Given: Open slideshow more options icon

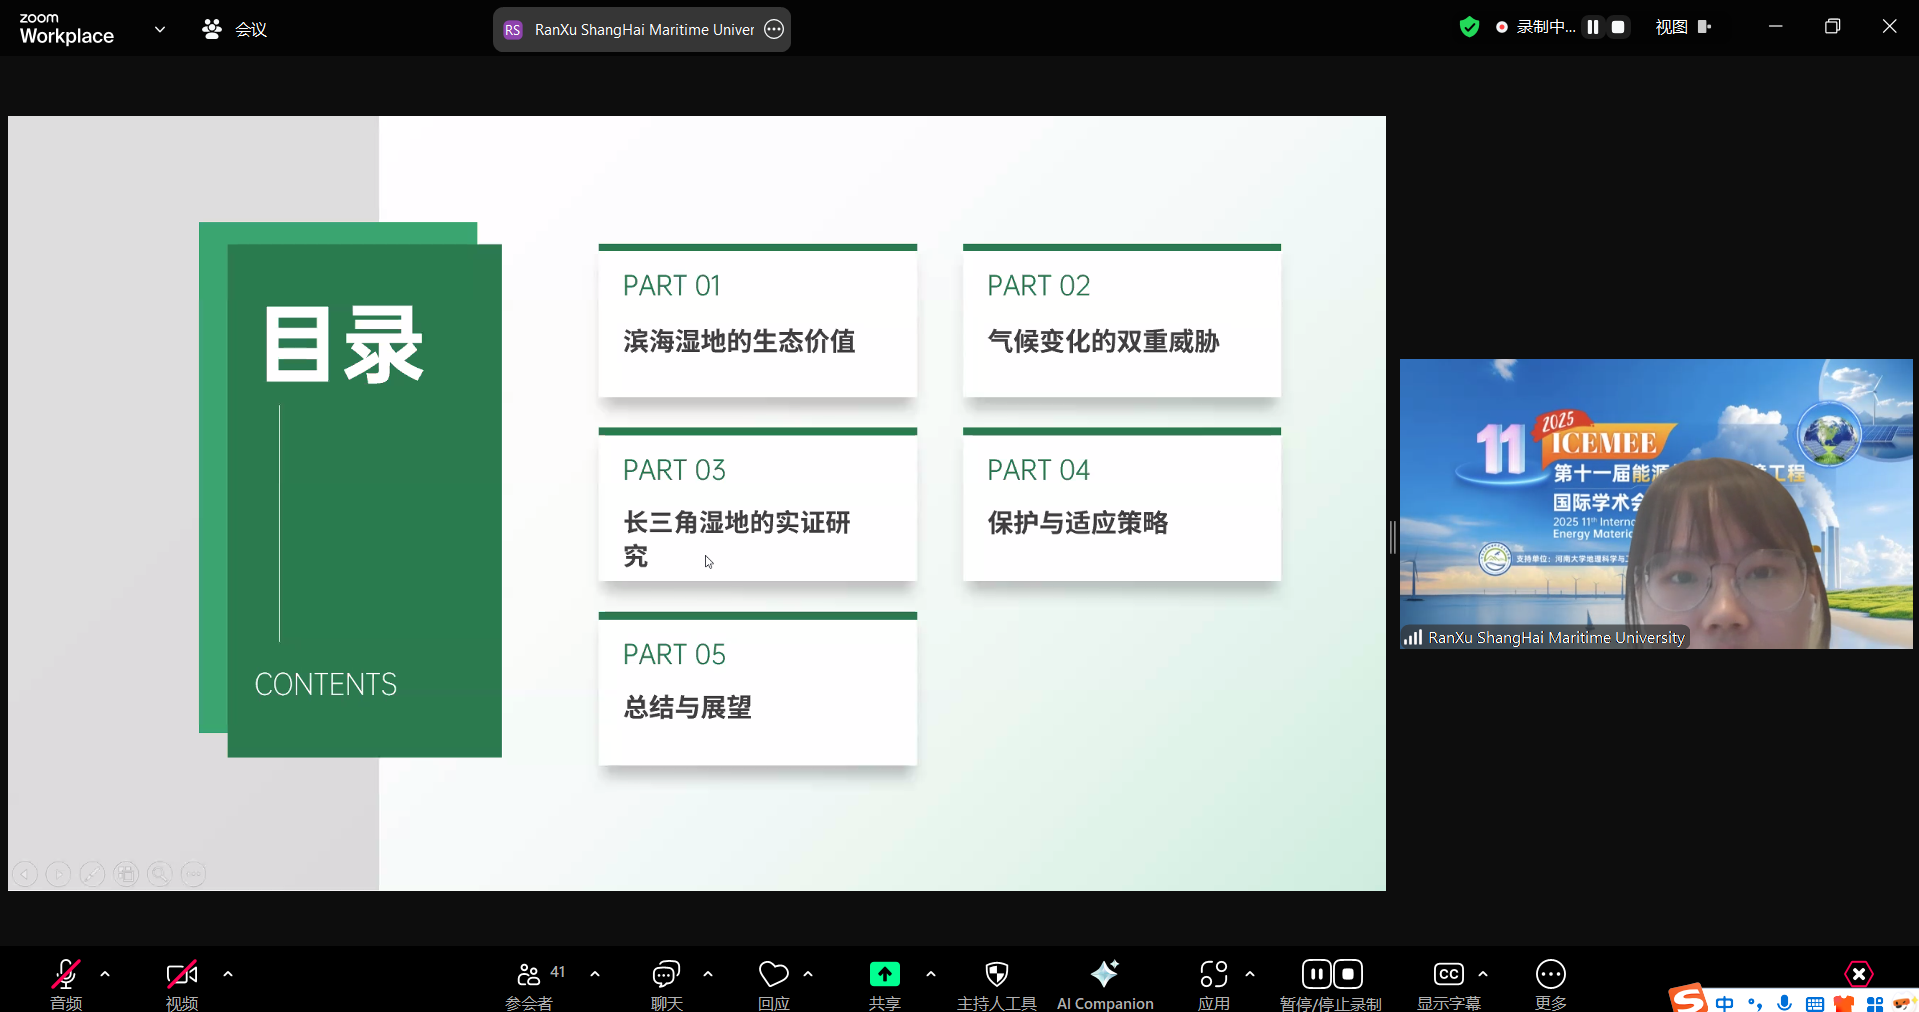Looking at the screenshot, I should (x=193, y=874).
